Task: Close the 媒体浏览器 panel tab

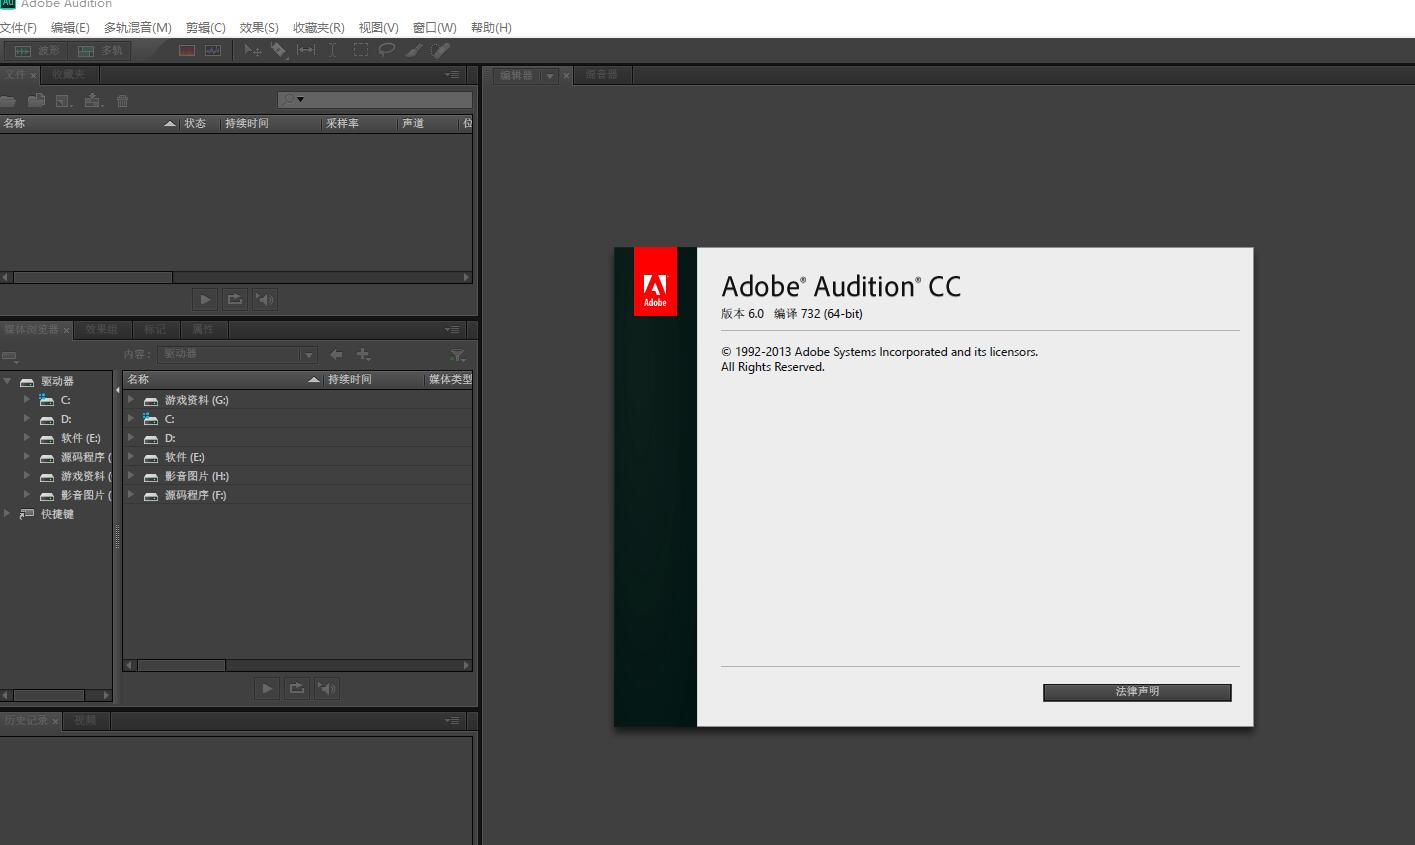Action: [x=67, y=330]
